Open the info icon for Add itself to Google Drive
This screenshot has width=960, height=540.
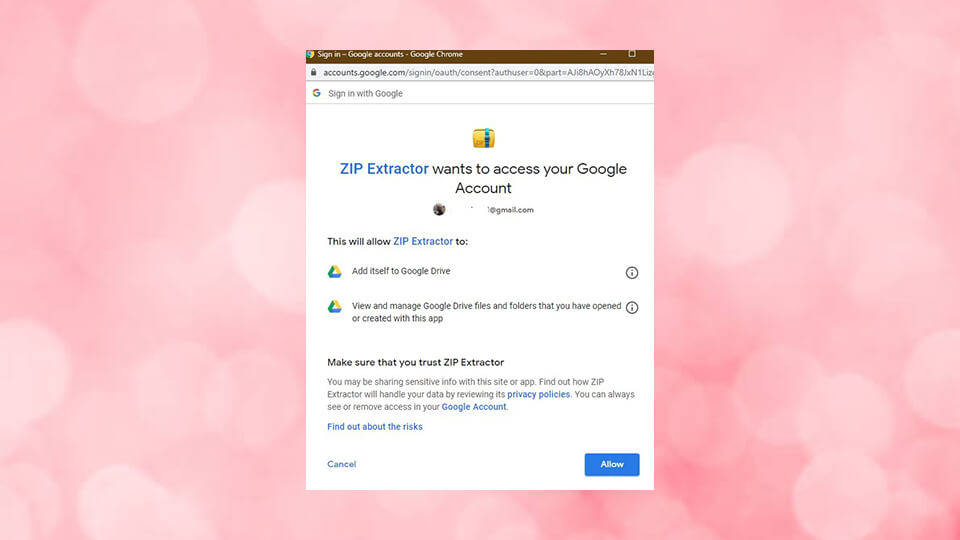[632, 272]
